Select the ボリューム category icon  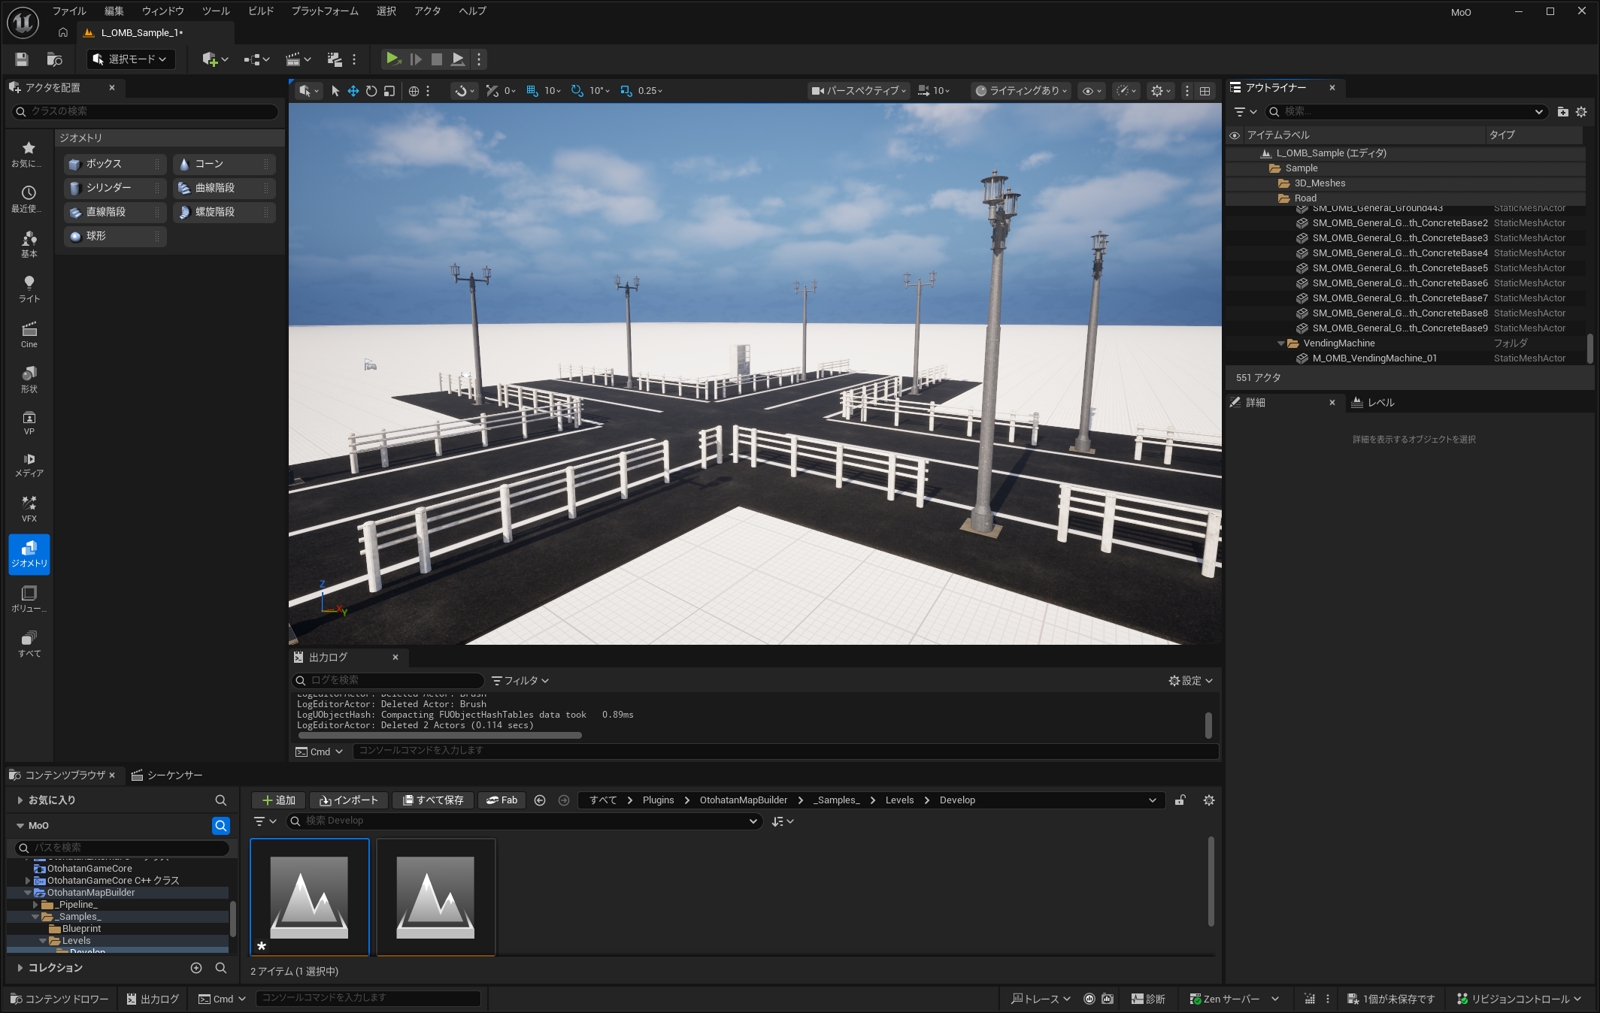click(29, 599)
